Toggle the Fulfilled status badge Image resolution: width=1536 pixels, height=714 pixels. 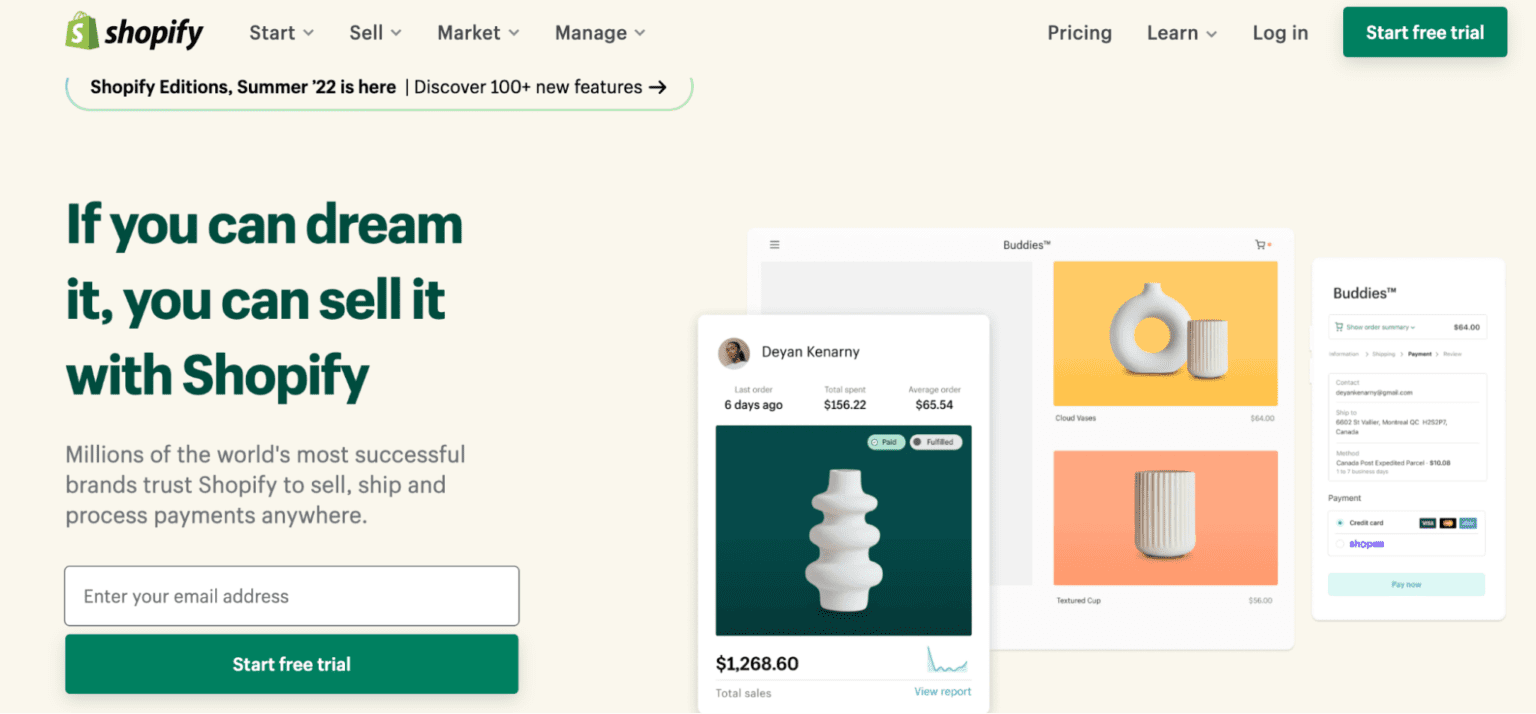click(936, 441)
